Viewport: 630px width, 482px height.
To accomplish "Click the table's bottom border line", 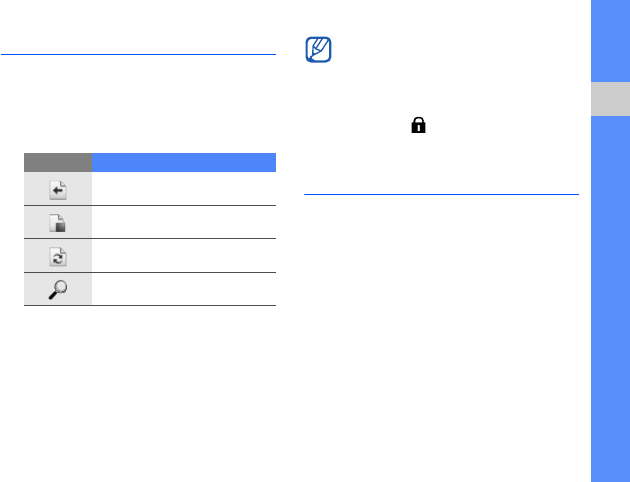I will click(150, 305).
